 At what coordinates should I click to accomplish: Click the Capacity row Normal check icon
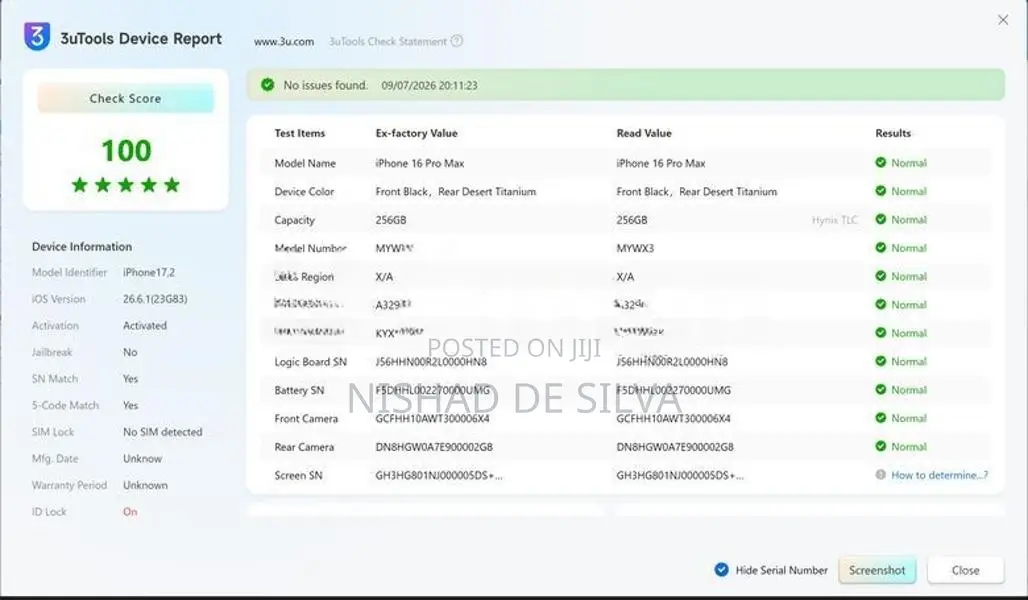(x=880, y=219)
